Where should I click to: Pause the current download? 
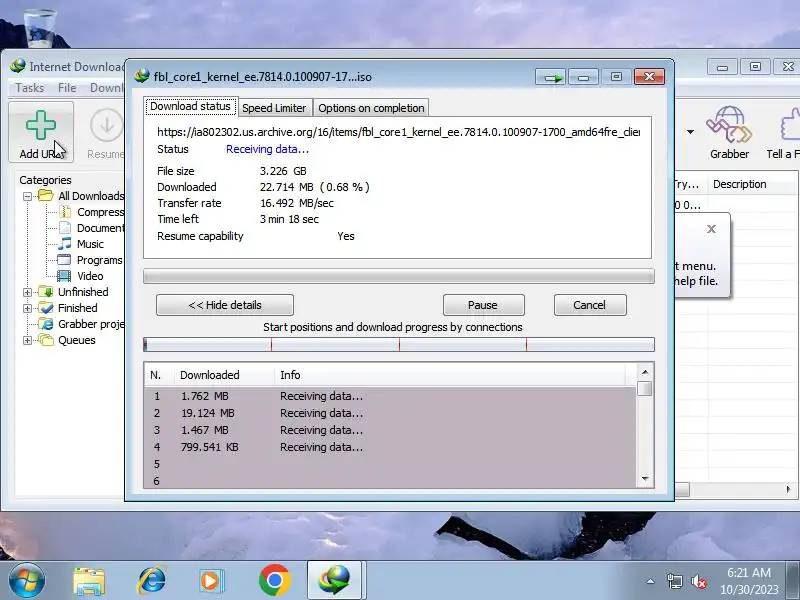(483, 305)
